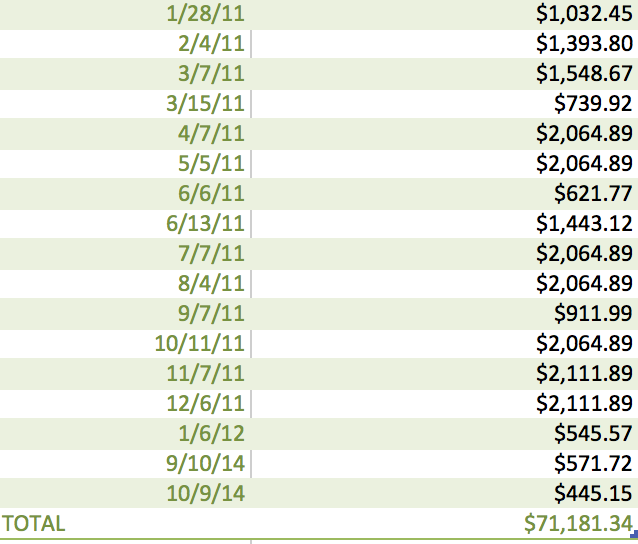Click the $911.99 amount cell
This screenshot has height=544, width=638.
[x=593, y=313]
